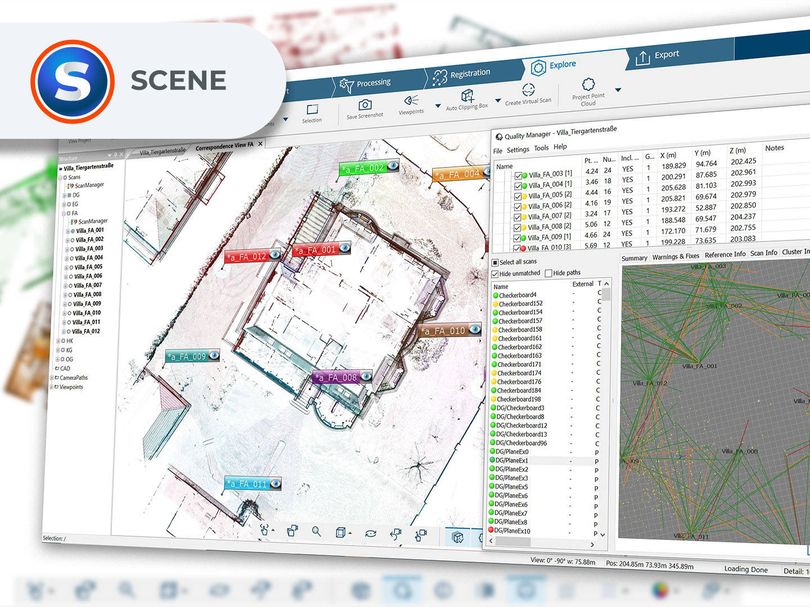Enable the Hide paths checkbox
Screen dimensions: 810x607
548,273
